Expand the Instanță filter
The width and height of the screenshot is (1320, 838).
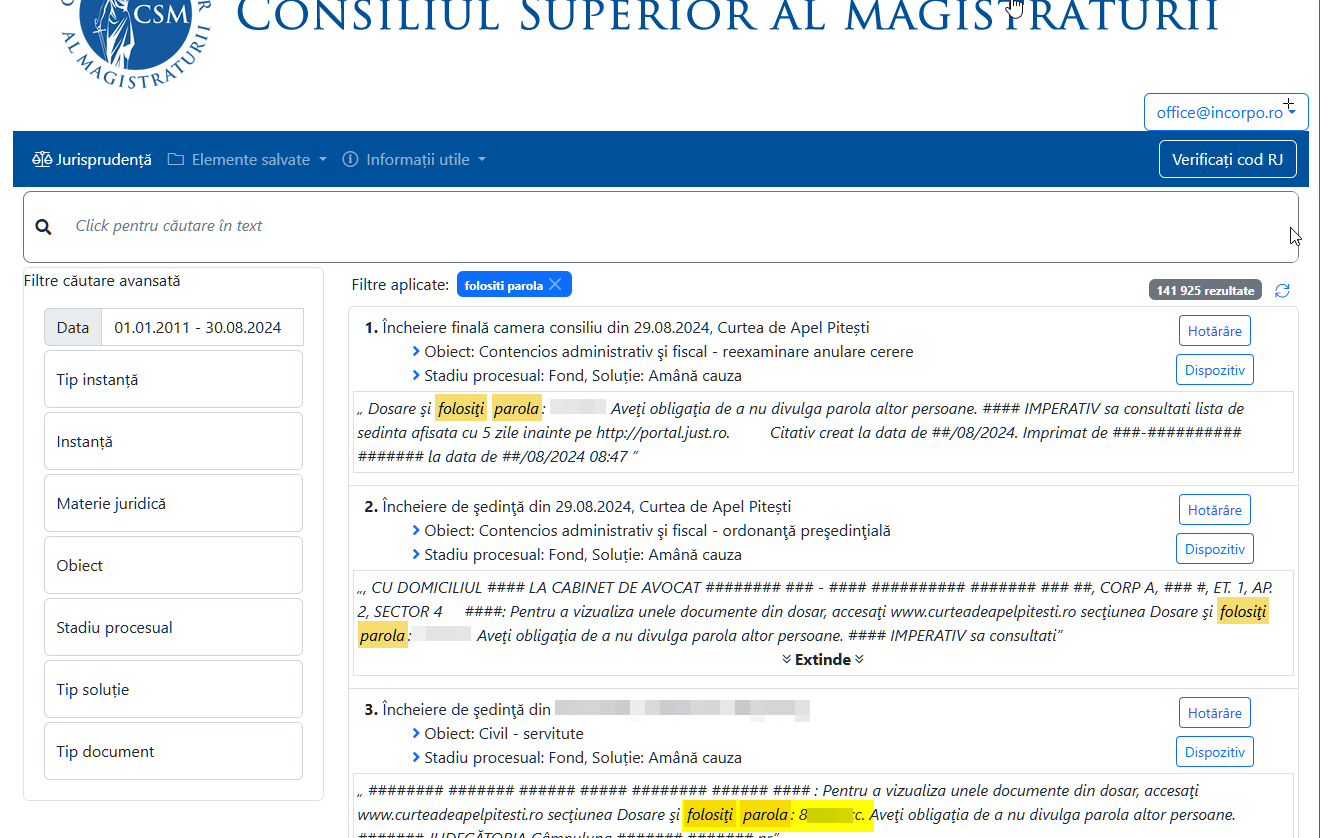click(173, 442)
